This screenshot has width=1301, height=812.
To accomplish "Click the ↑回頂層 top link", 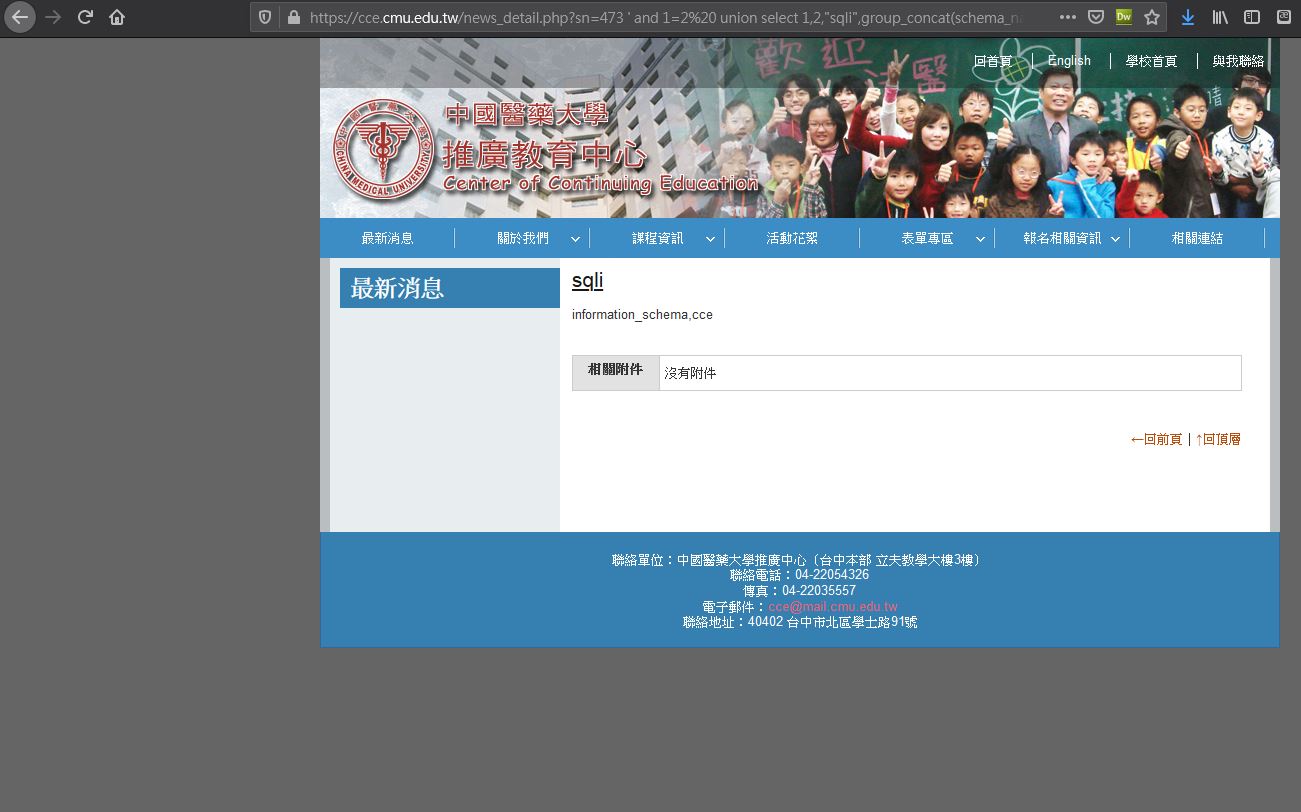I will [1218, 439].
